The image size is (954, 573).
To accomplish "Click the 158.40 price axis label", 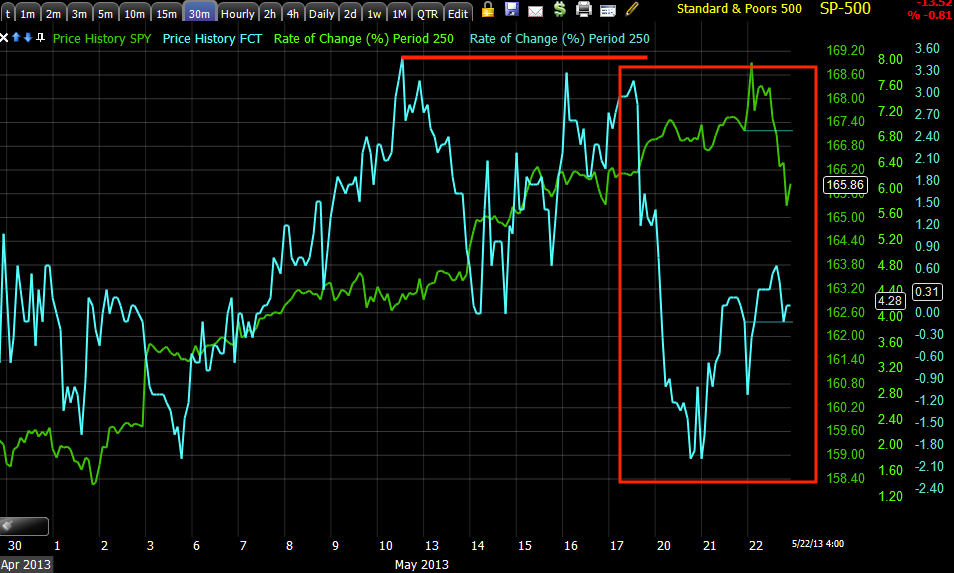I will pos(846,478).
